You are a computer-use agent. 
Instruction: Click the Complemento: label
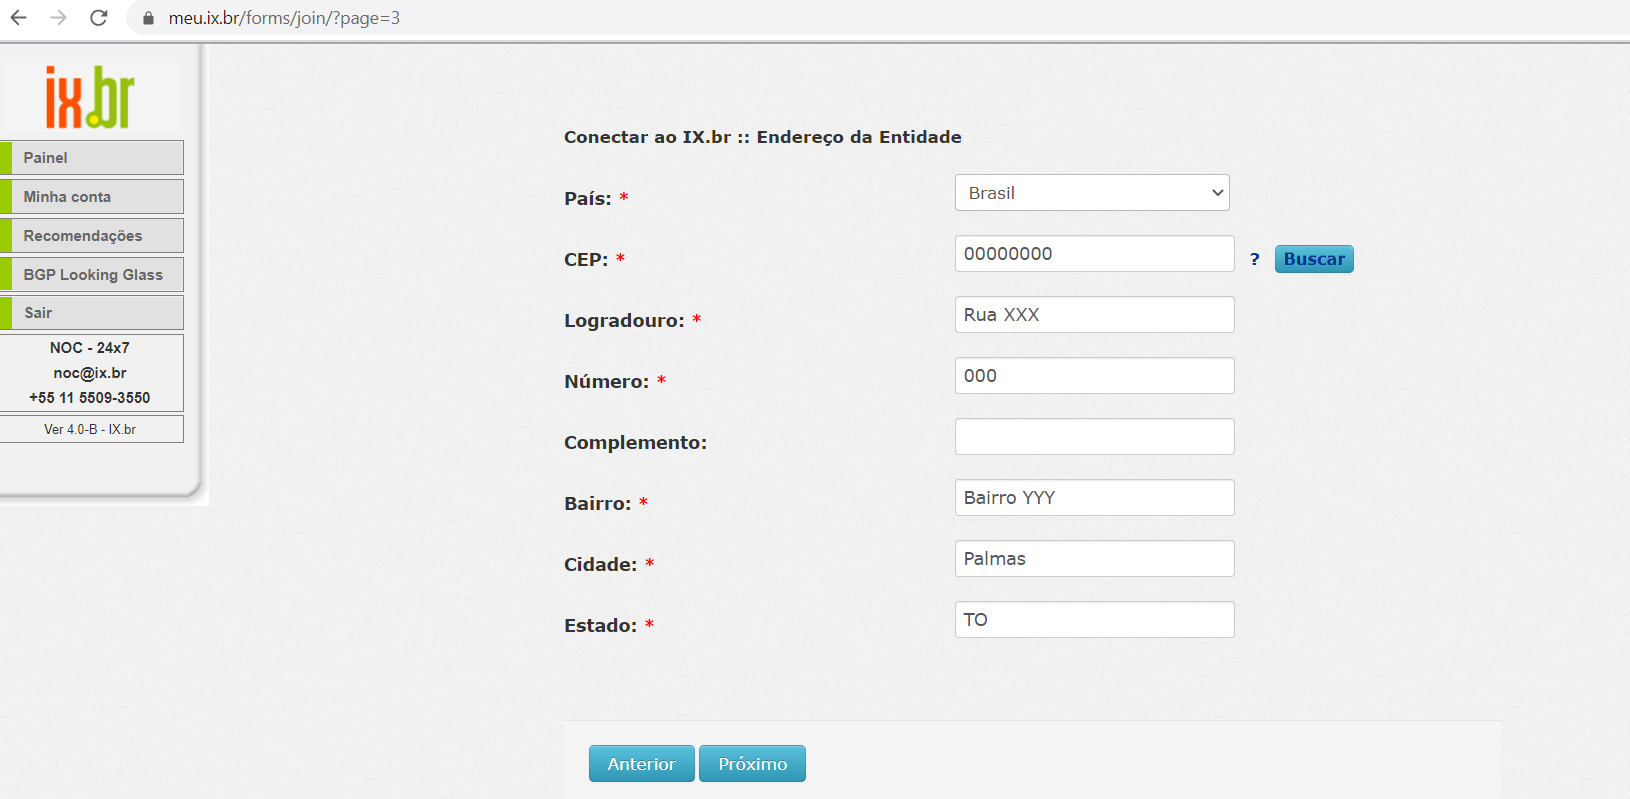635,443
